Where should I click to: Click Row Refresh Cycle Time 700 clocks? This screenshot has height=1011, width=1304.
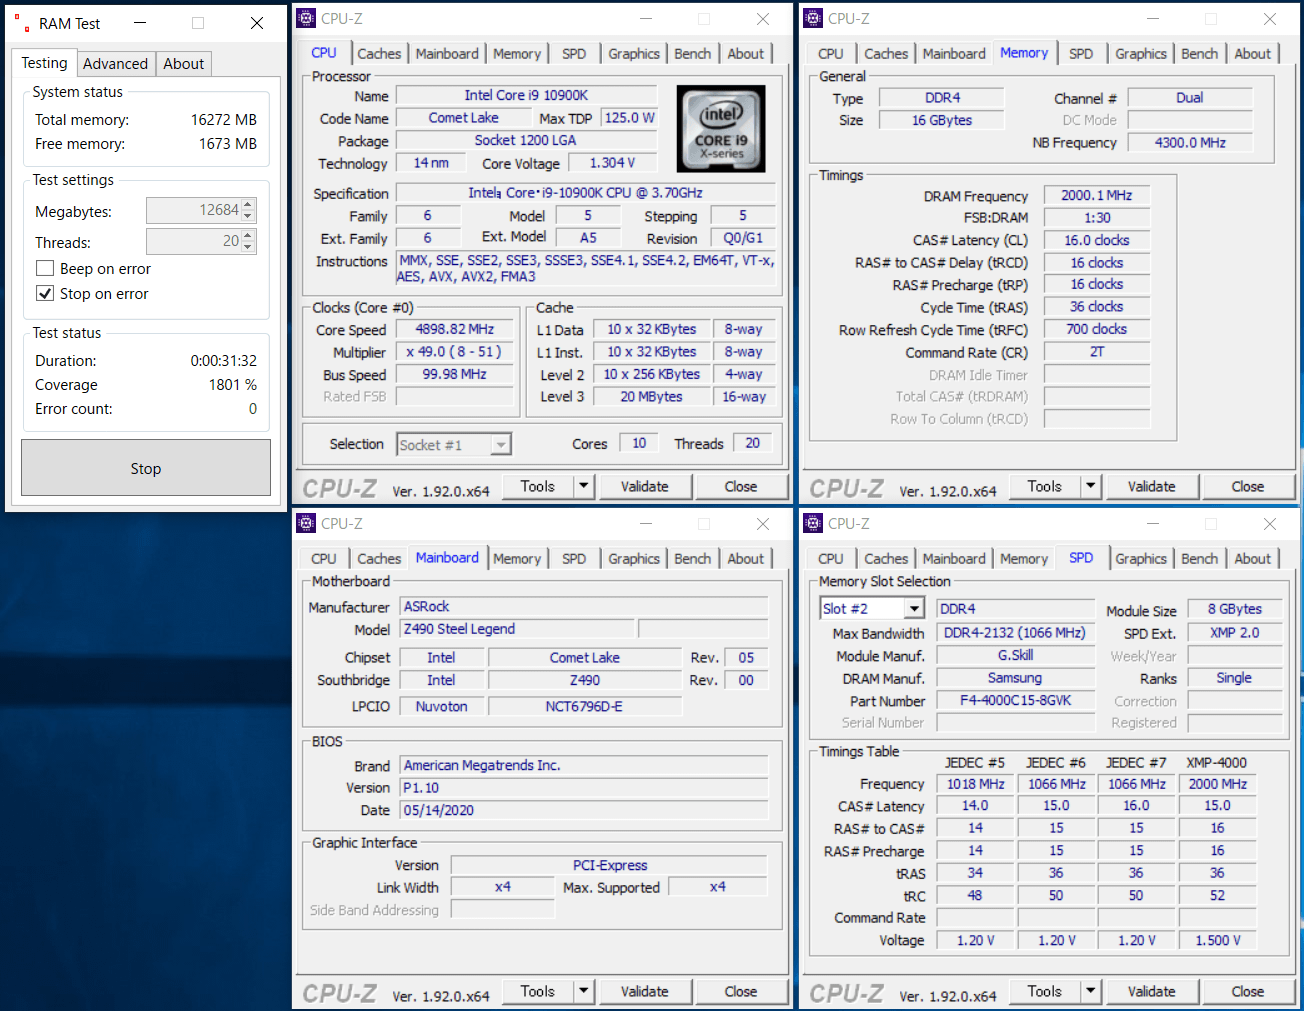[1097, 329]
